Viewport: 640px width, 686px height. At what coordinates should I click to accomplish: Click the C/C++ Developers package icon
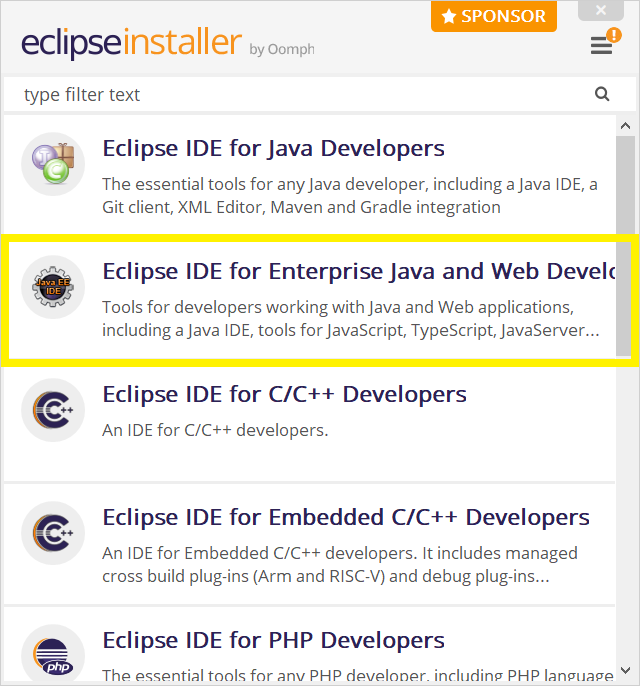click(53, 410)
